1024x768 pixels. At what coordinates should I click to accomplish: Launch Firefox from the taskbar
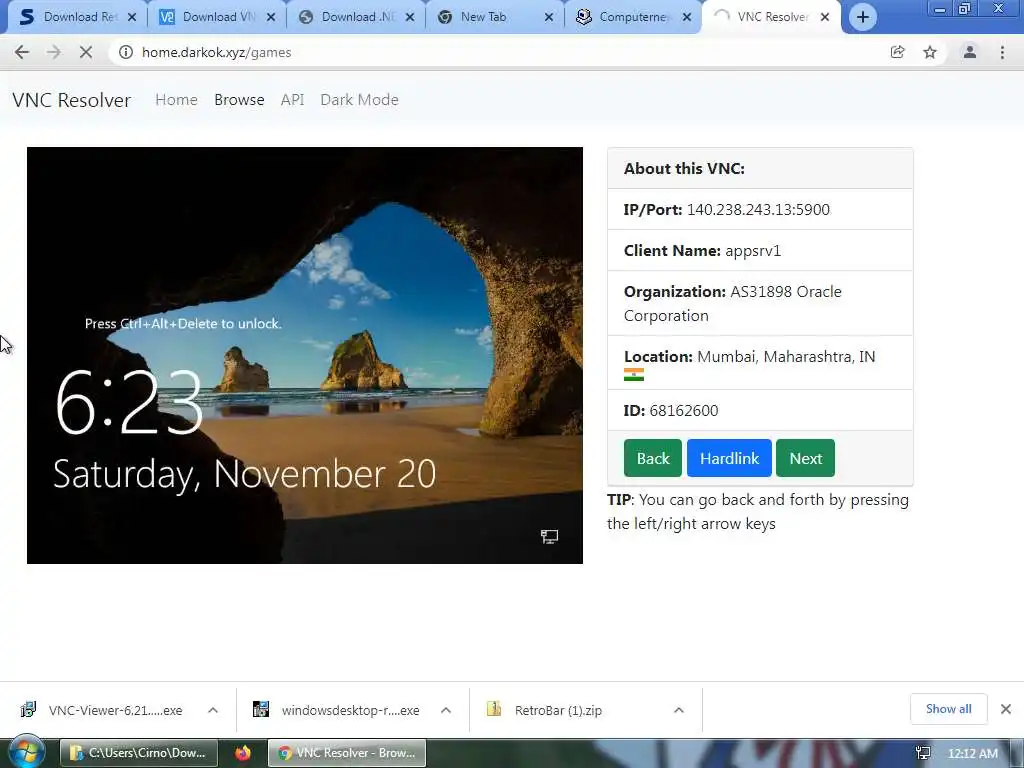pyautogui.click(x=243, y=753)
